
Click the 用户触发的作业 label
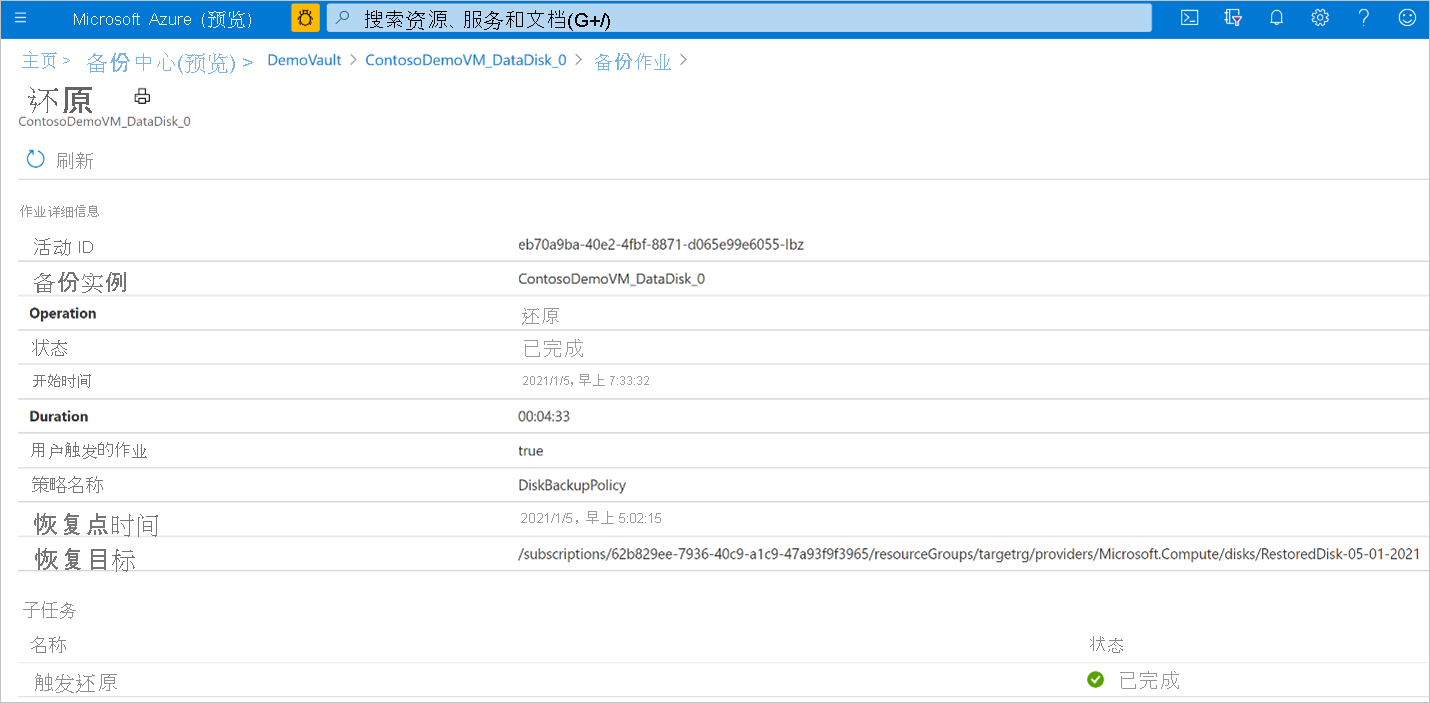[90, 451]
